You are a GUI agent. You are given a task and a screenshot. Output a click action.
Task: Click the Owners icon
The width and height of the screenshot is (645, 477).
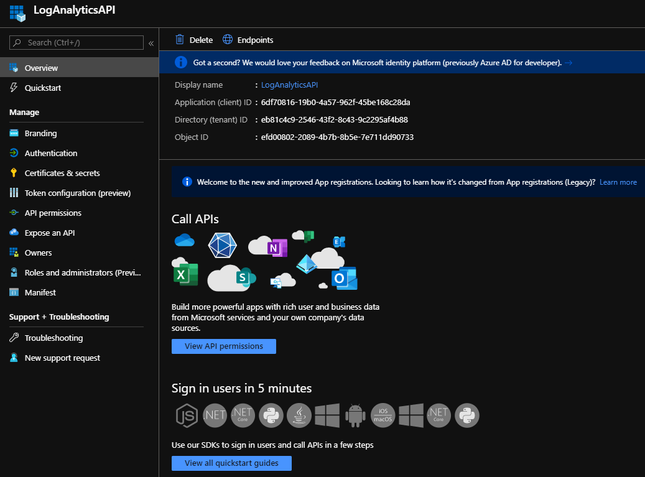pos(14,252)
